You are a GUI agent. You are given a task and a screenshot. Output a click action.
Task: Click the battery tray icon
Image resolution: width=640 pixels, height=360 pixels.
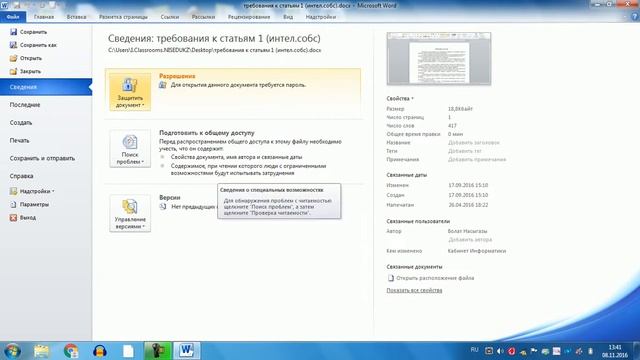point(590,351)
